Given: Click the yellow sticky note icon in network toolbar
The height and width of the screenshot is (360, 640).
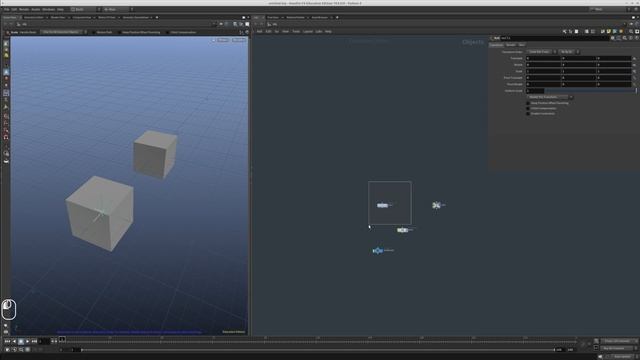Looking at the screenshot, I should click(609, 31).
